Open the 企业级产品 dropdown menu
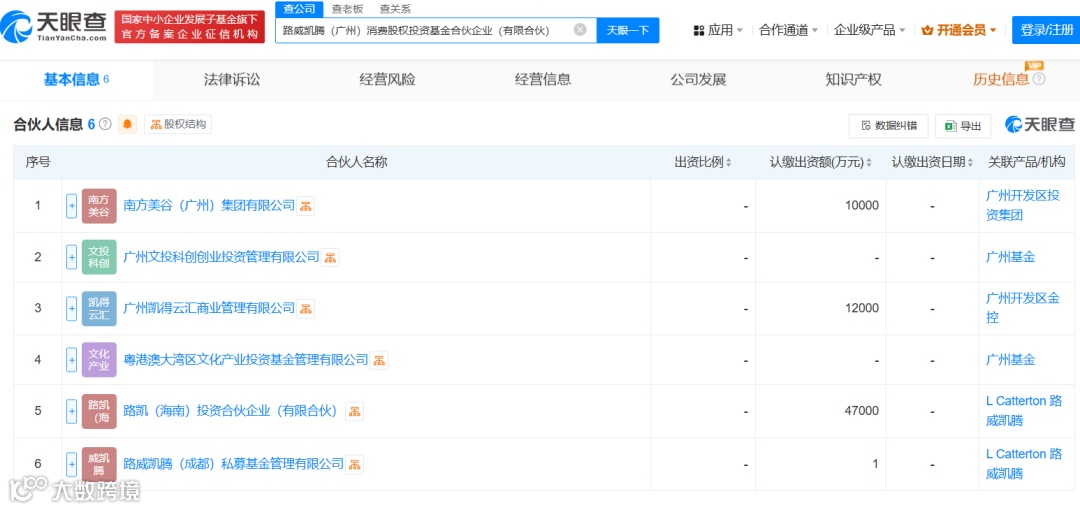Image resolution: width=1080 pixels, height=510 pixels. tap(869, 30)
